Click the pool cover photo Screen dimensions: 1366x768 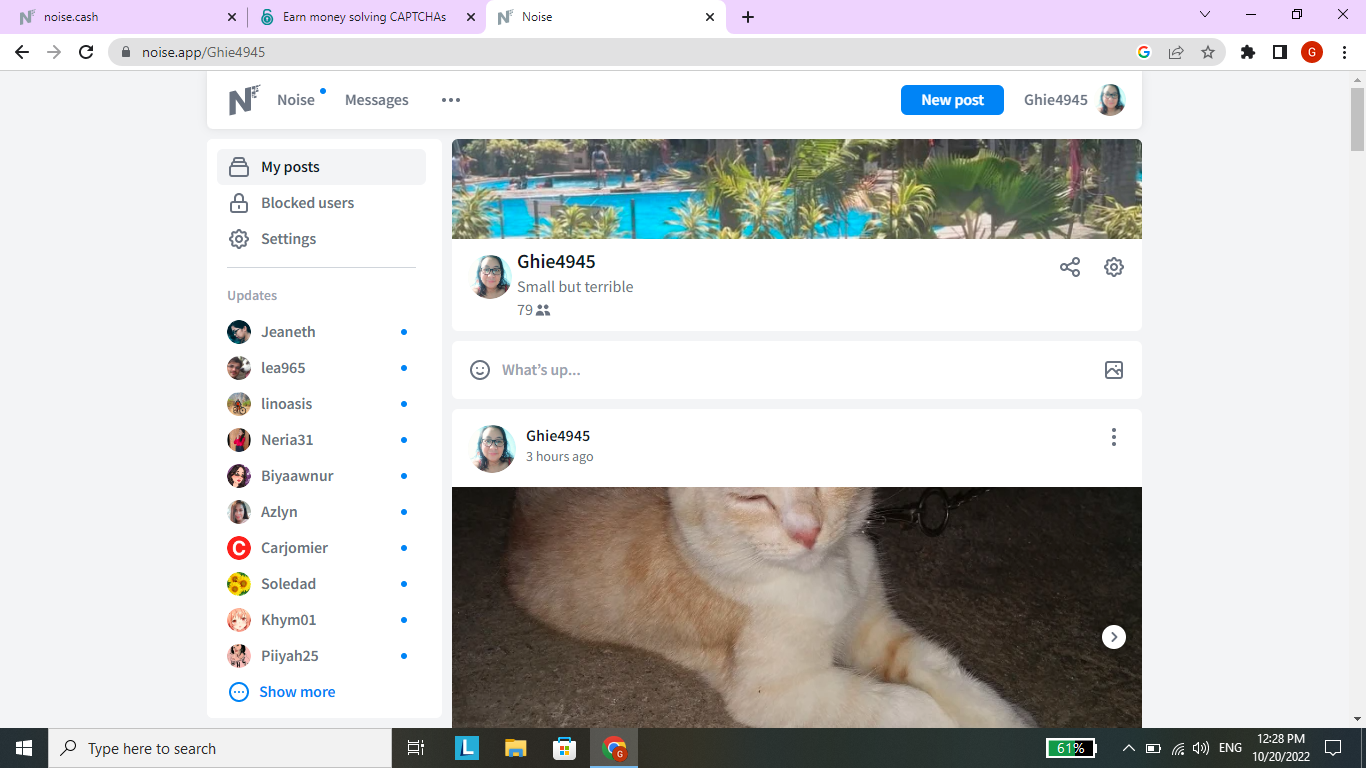point(797,189)
